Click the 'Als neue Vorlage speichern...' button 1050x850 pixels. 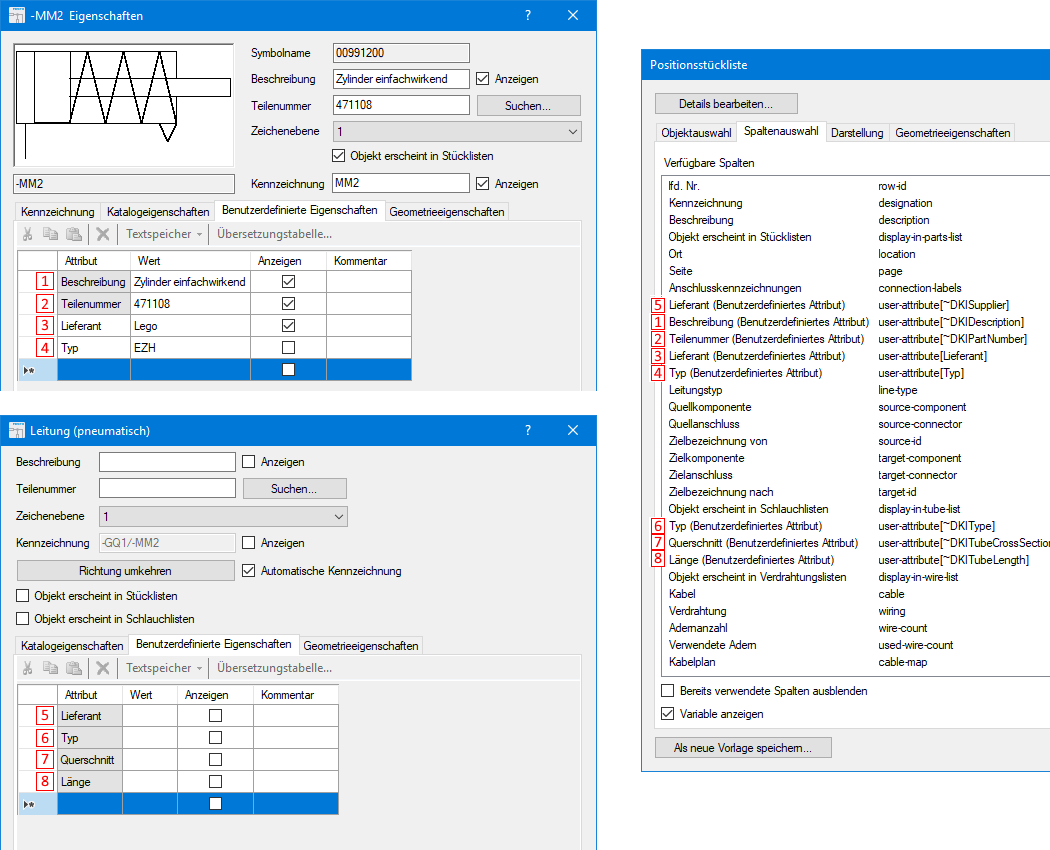(x=742, y=747)
